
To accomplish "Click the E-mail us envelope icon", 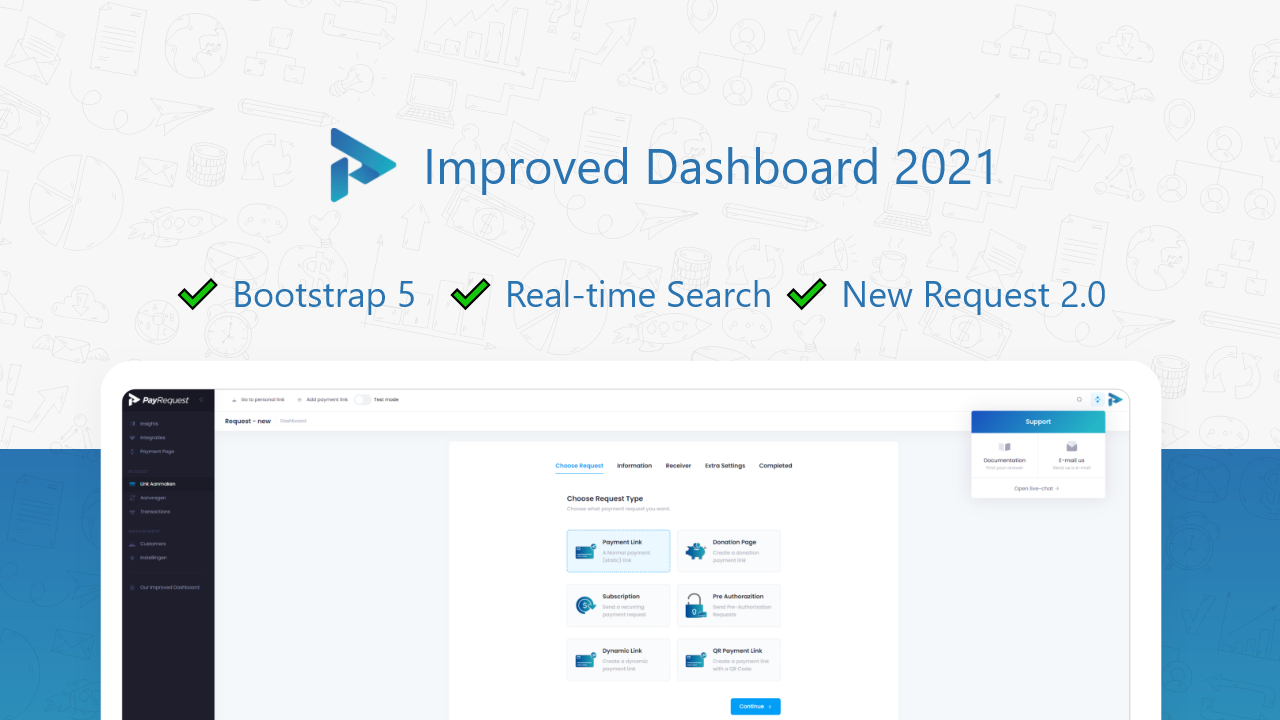I will pos(1071,447).
